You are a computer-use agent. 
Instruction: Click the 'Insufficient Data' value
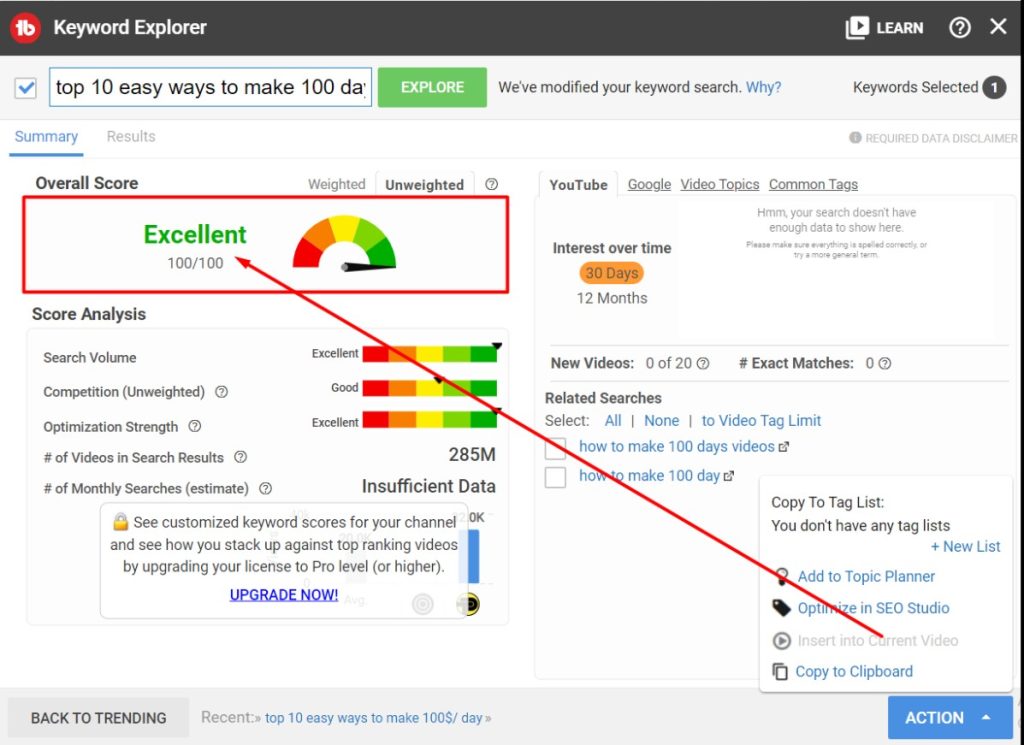[428, 486]
